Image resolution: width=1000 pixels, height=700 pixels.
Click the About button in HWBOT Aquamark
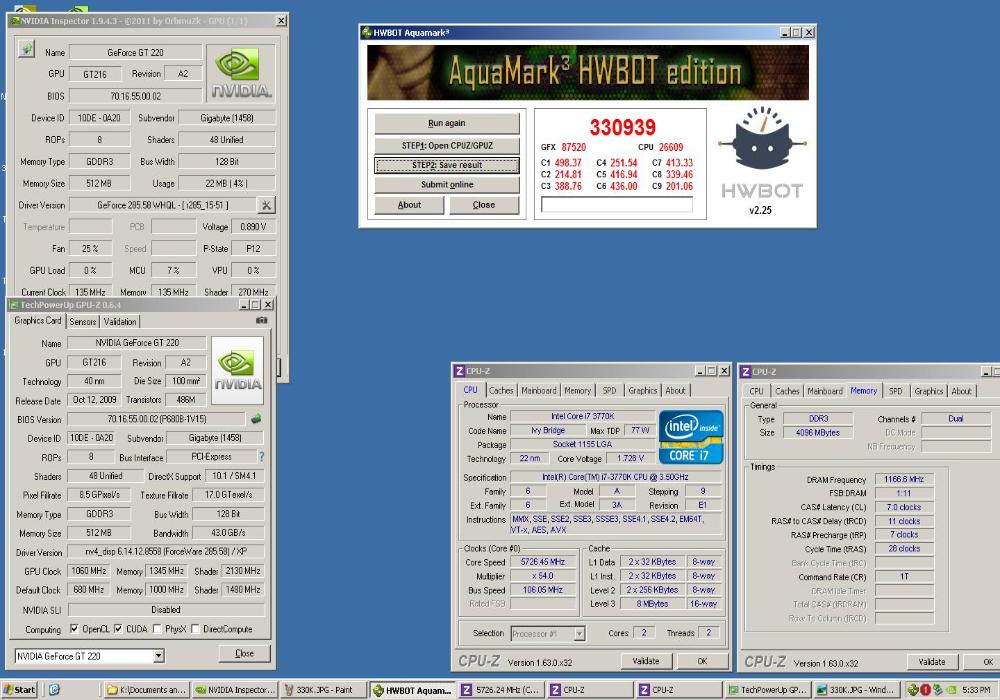point(409,205)
